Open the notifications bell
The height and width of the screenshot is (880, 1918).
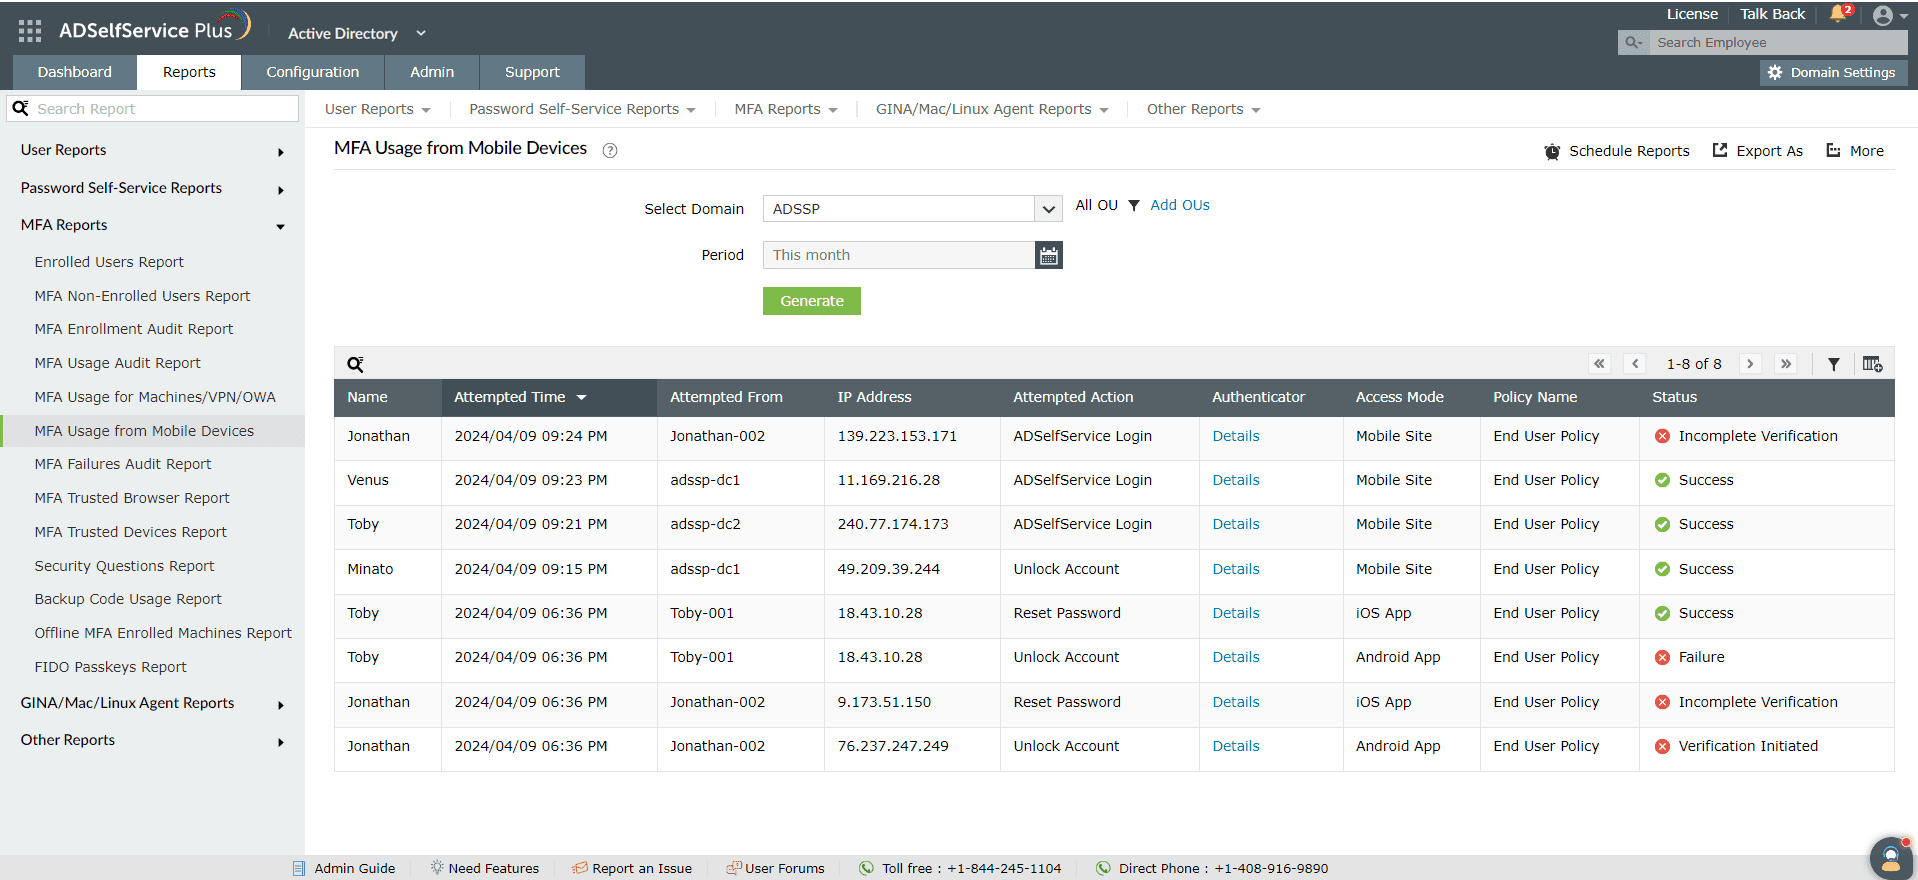coord(1839,14)
